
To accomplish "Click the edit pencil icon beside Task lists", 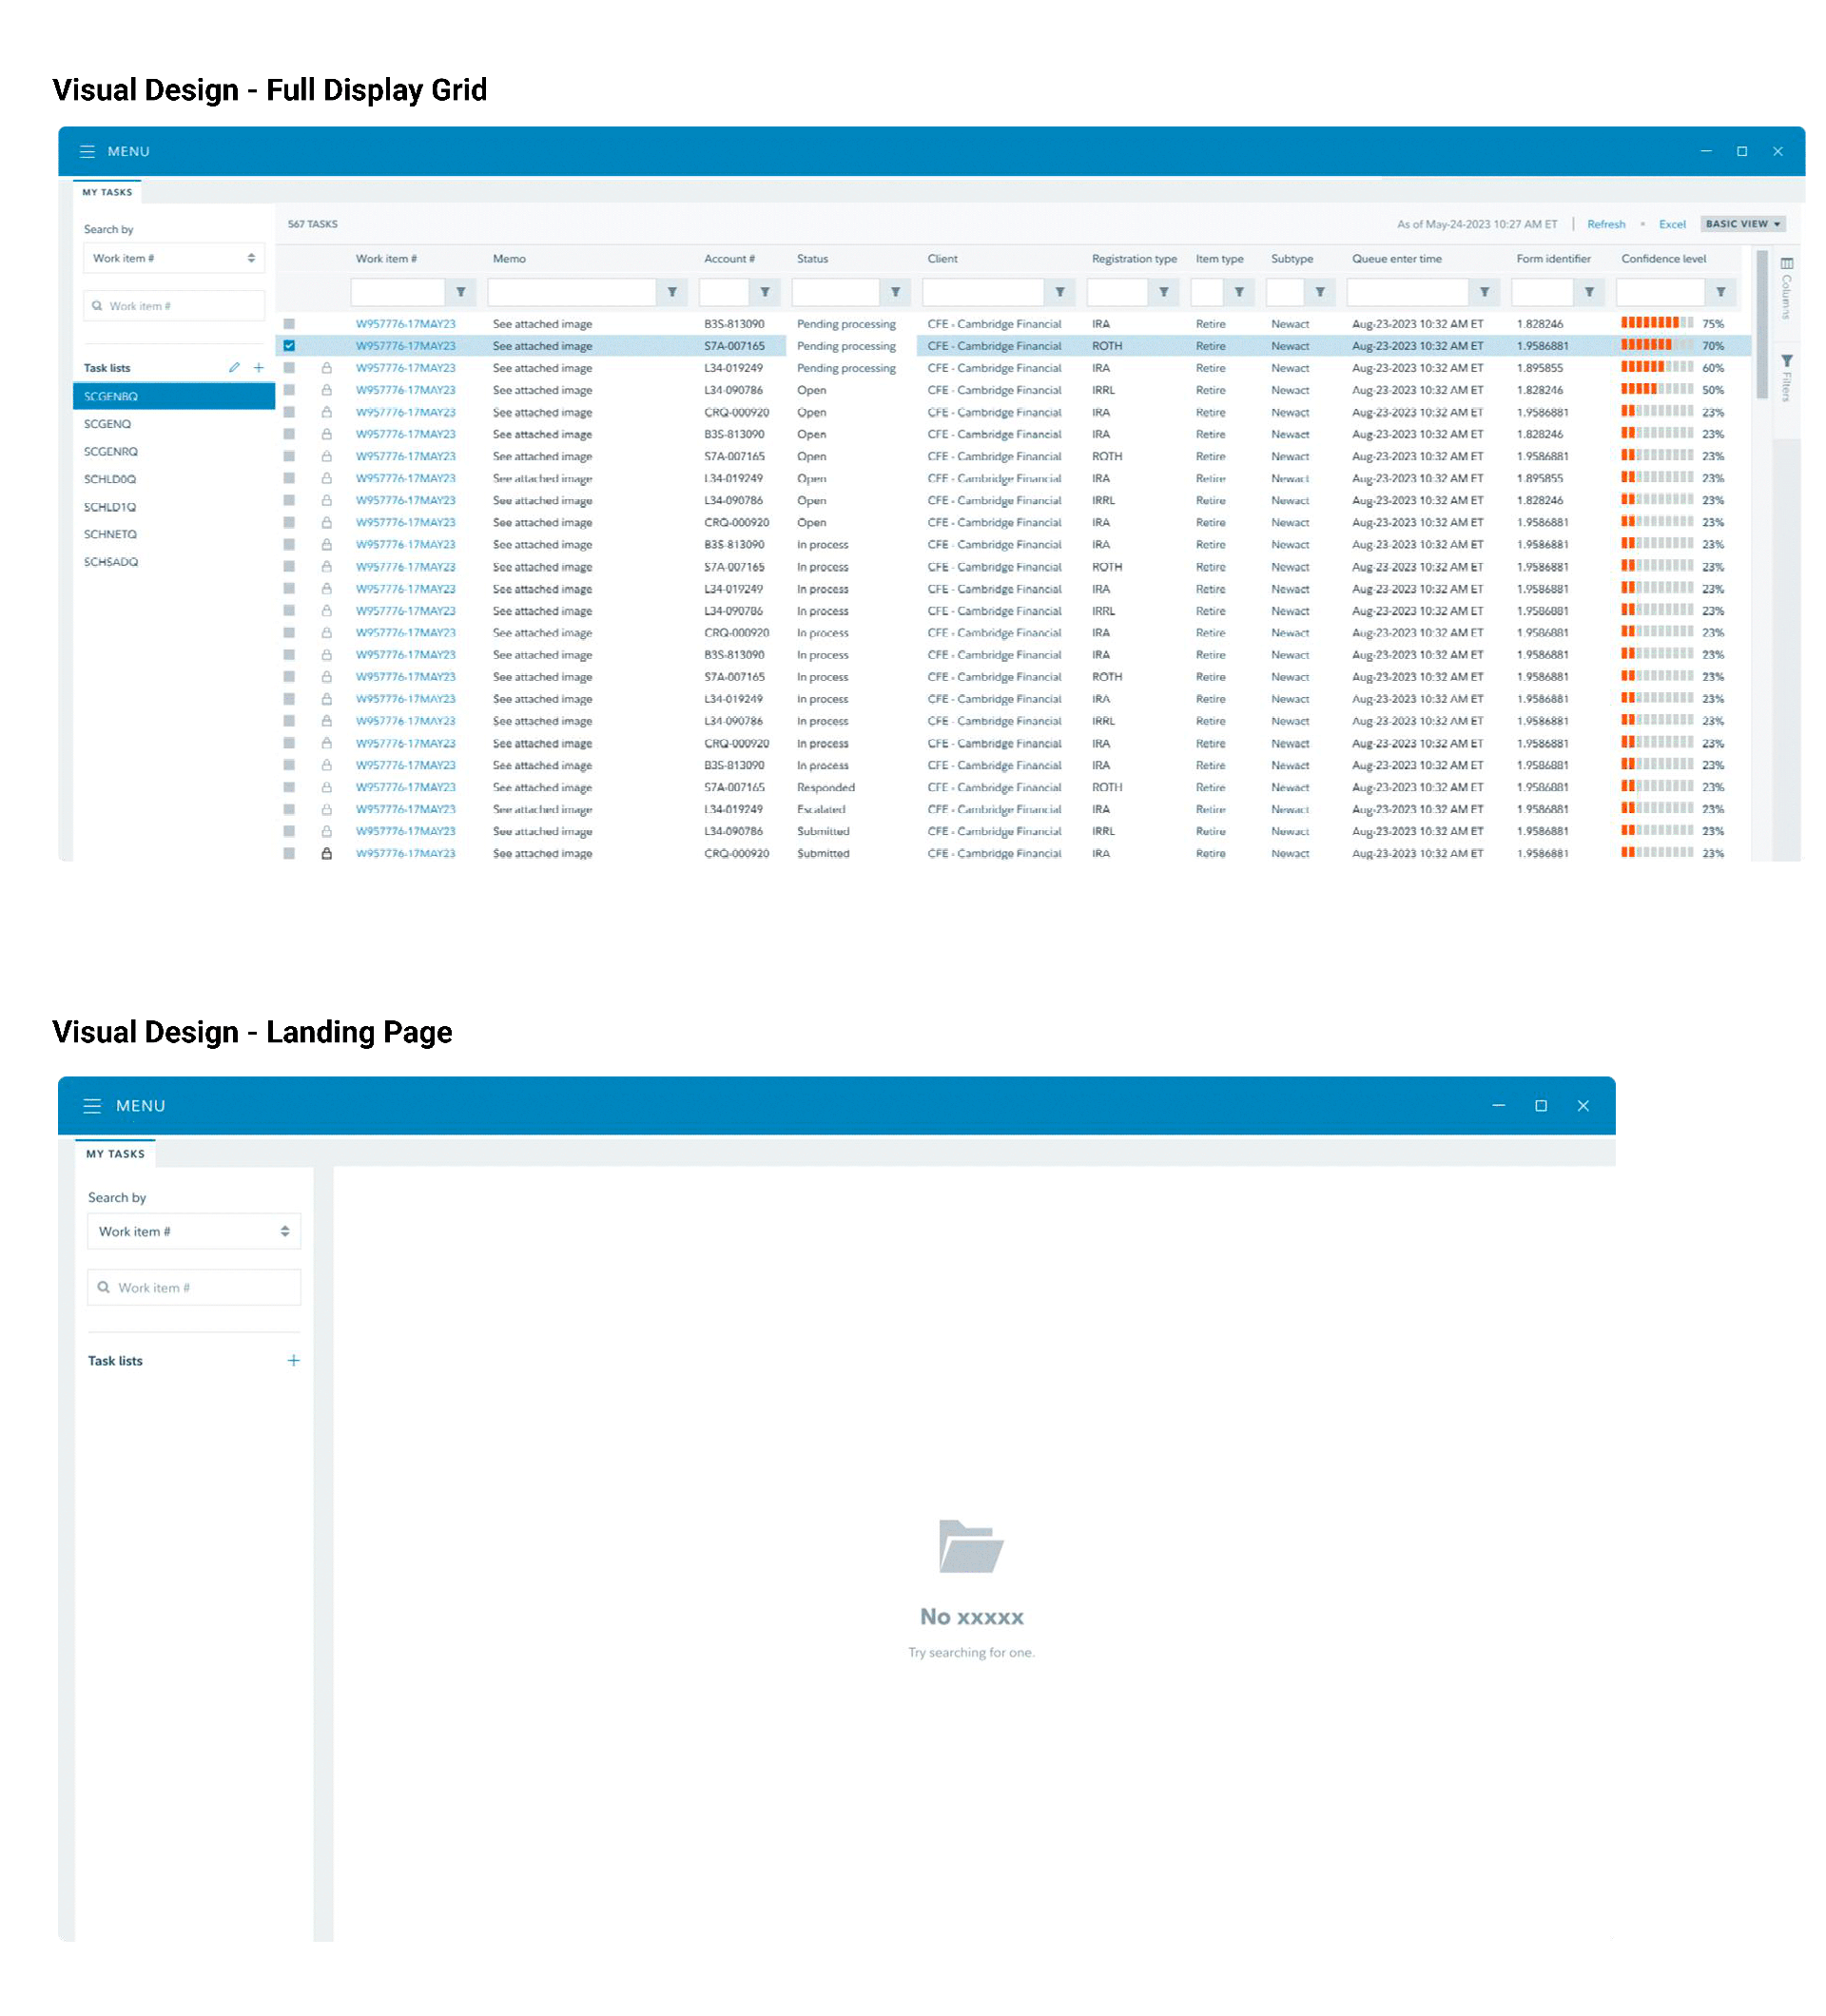I will point(234,368).
